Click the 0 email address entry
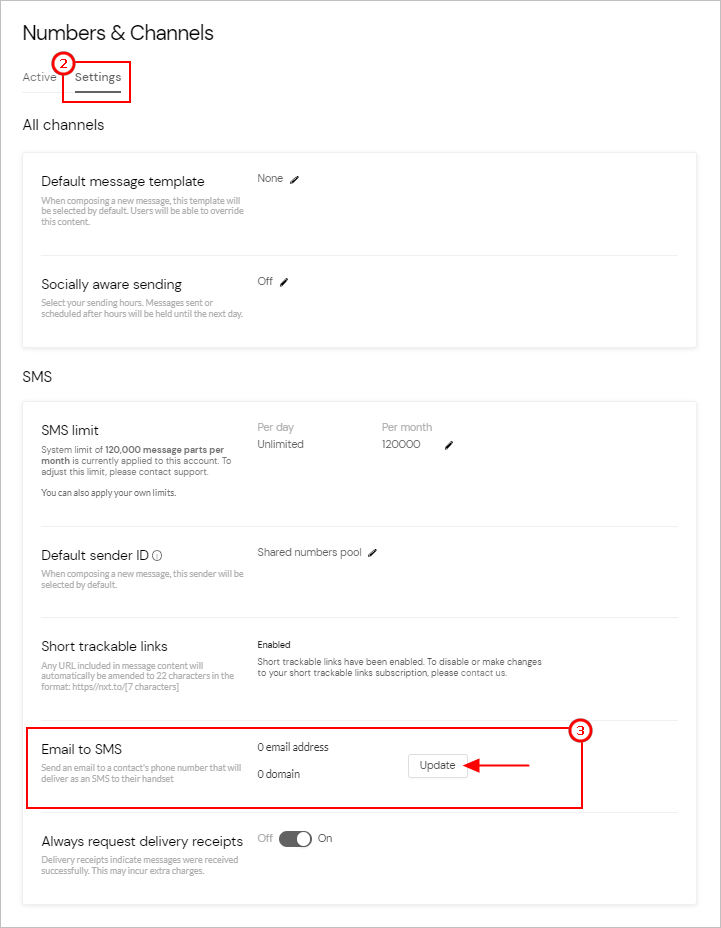This screenshot has width=721, height=928. click(x=292, y=746)
